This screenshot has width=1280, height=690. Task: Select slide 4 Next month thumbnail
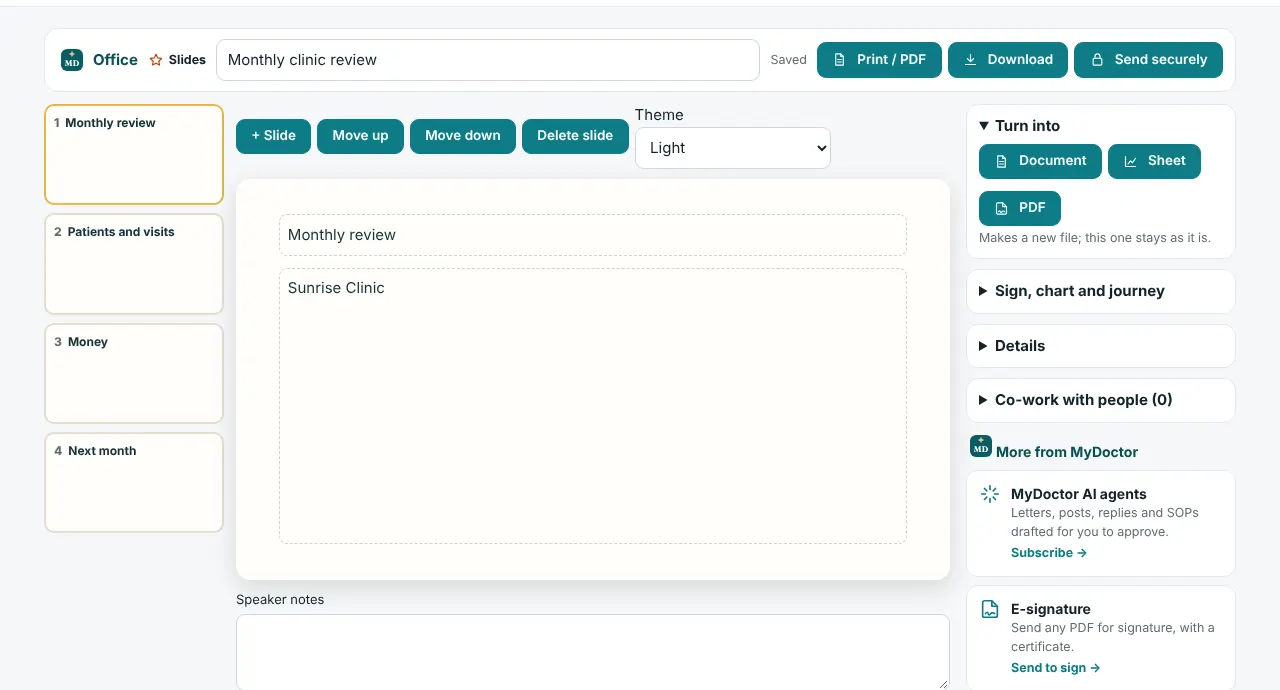click(134, 482)
